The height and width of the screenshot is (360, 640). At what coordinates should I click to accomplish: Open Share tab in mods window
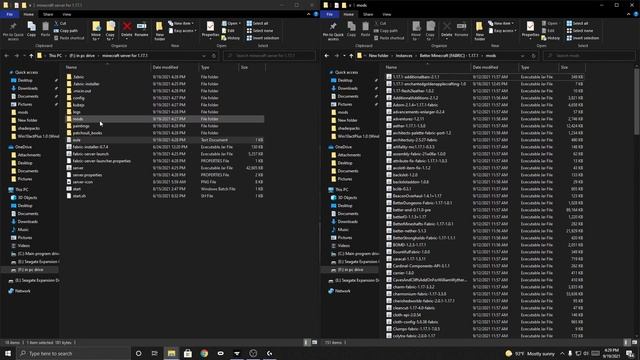(368, 14)
